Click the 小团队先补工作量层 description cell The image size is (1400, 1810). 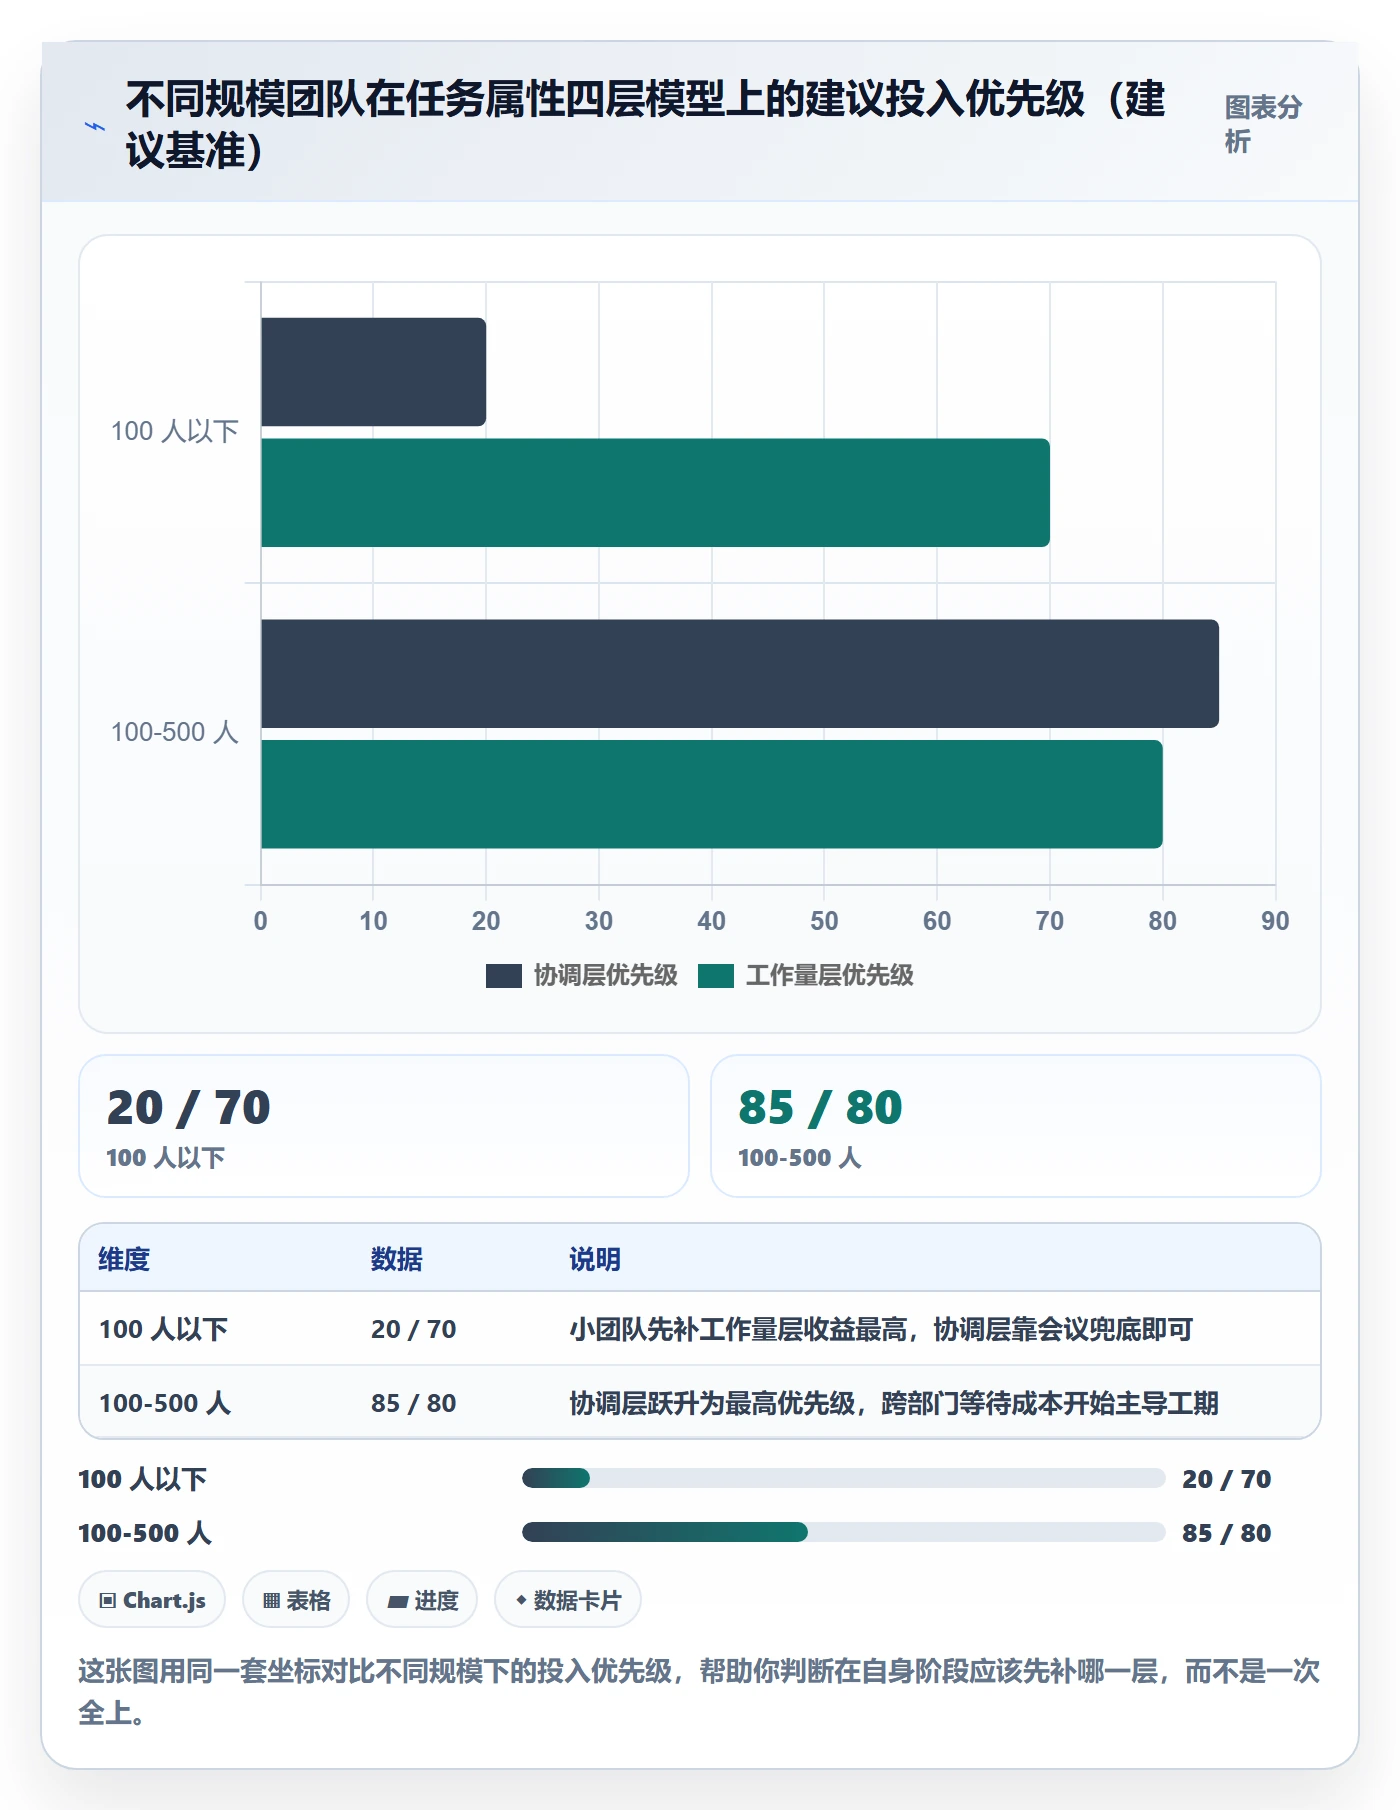[x=881, y=1329]
